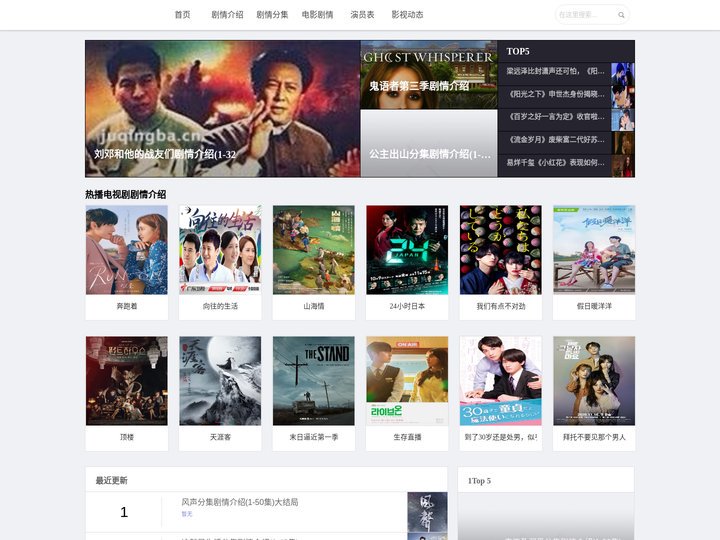This screenshot has width=720, height=540.
Task: Open the 影视动态 nav item
Action: (x=407, y=15)
